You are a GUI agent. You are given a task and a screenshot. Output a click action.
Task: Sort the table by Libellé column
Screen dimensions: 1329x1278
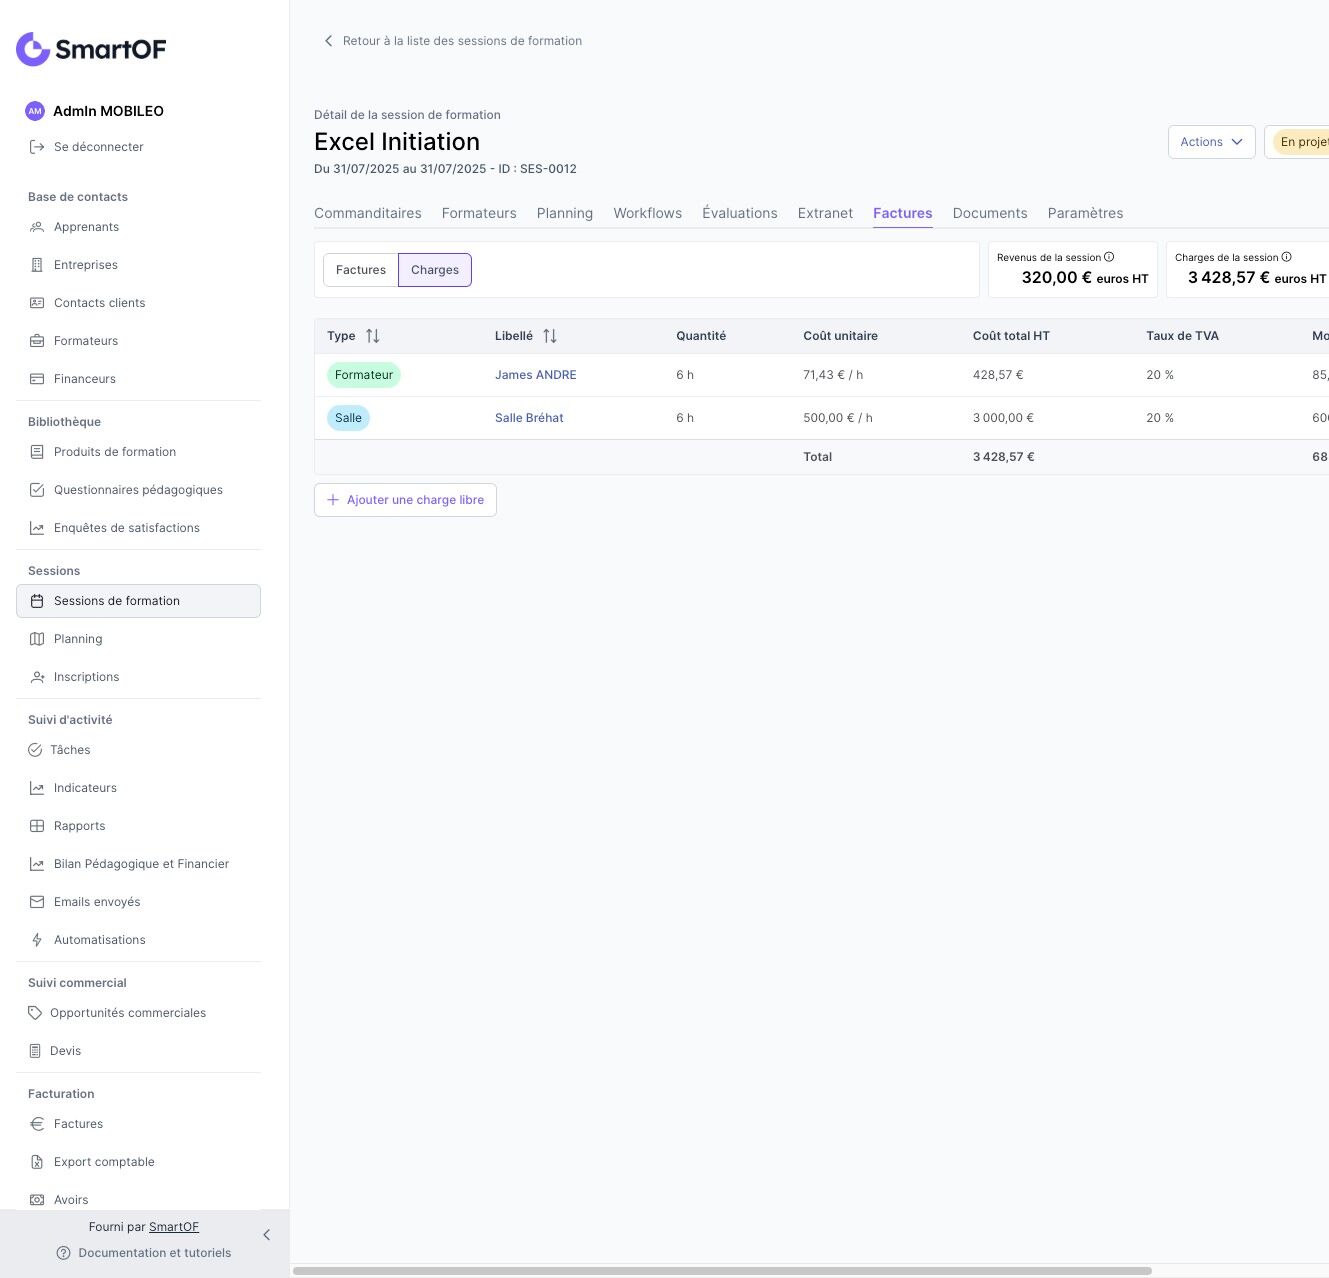[549, 336]
